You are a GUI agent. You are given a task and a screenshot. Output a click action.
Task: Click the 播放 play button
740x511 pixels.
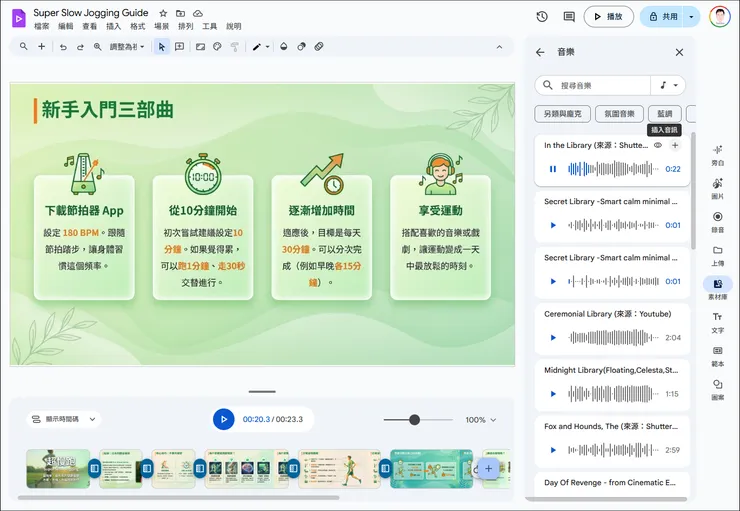click(x=608, y=17)
